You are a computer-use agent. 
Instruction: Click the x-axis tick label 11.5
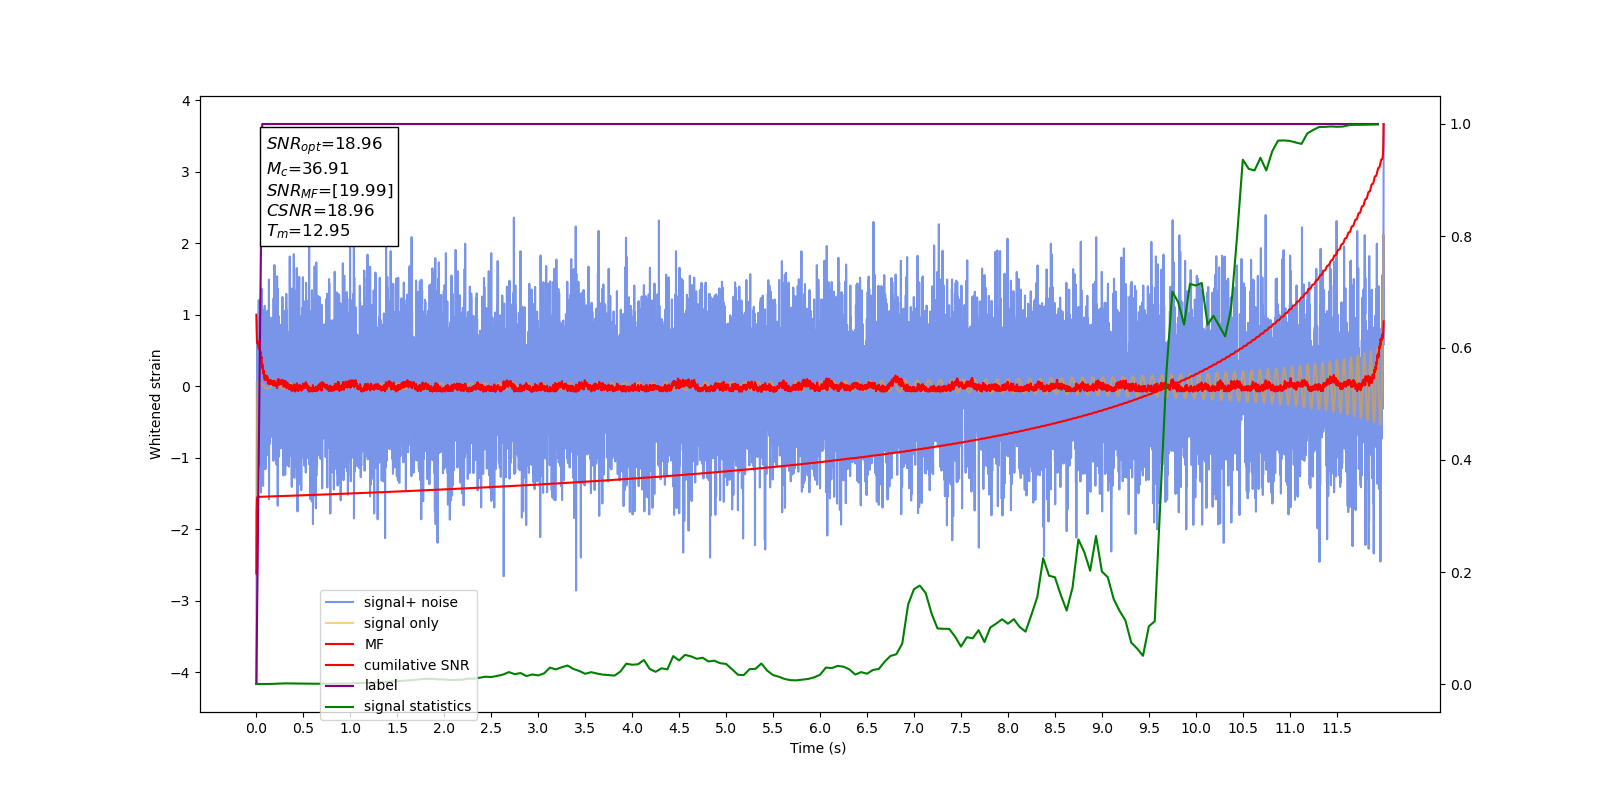point(1337,728)
